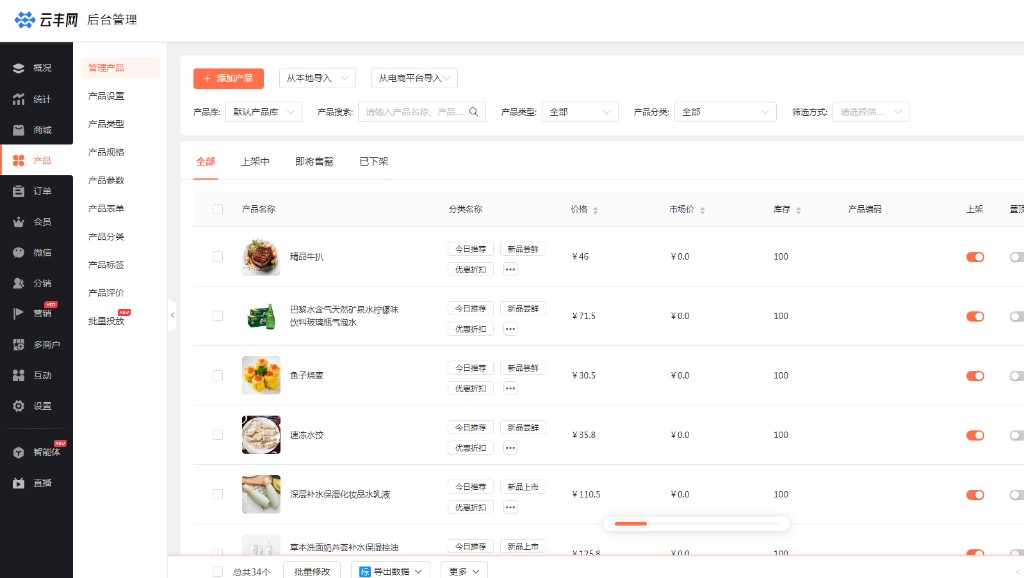
Task: Switch to the 即将售罄 tab
Action: pyautogui.click(x=314, y=161)
